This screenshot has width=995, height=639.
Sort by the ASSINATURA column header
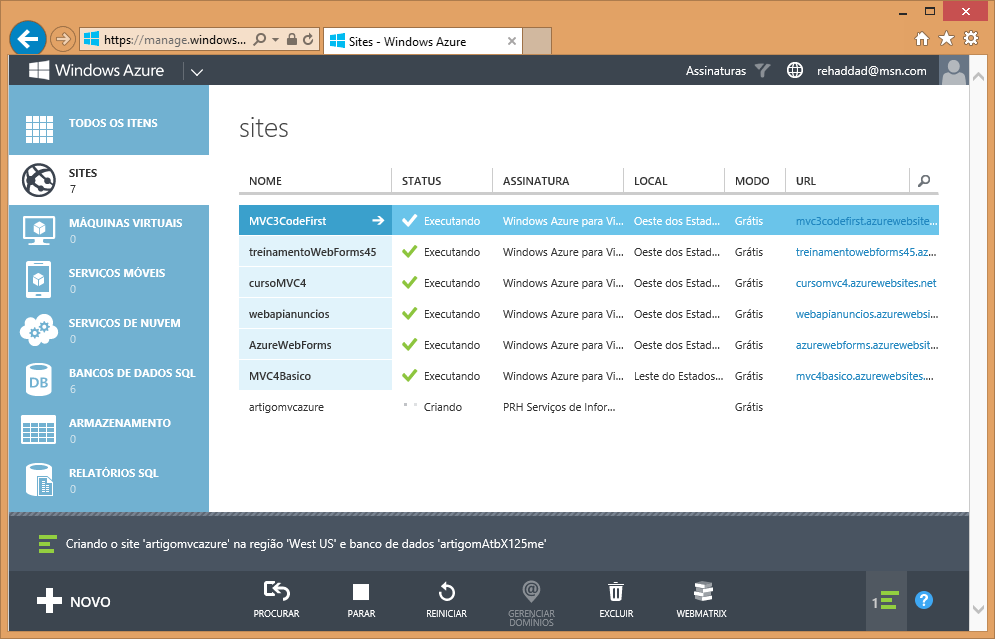pyautogui.click(x=536, y=181)
